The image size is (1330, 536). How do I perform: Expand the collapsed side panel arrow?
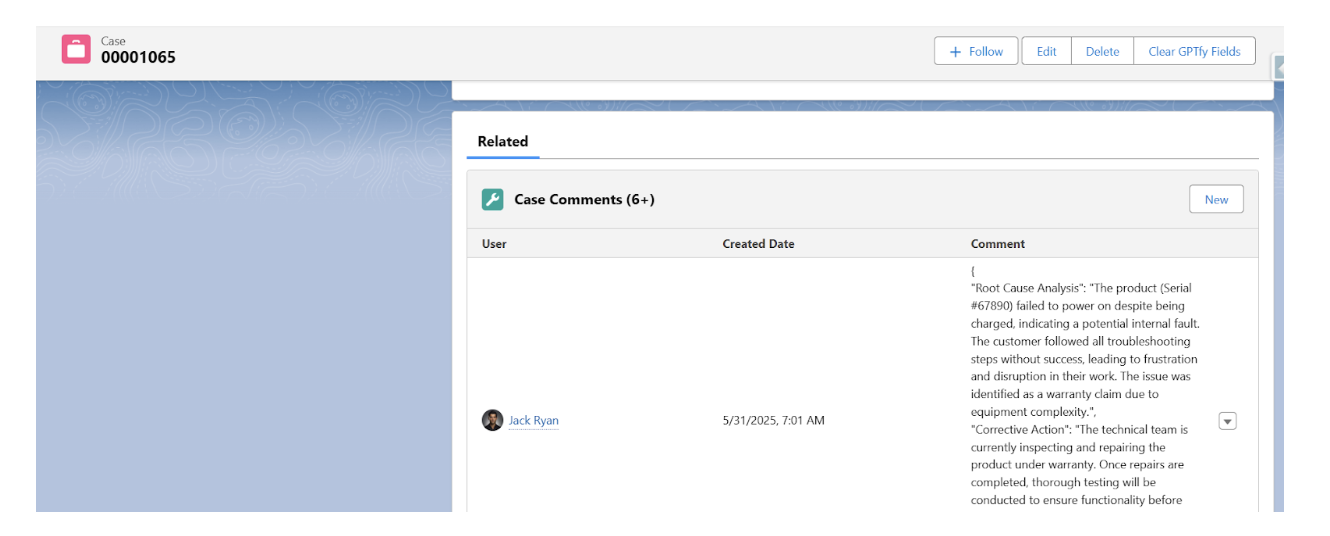coord(1278,68)
